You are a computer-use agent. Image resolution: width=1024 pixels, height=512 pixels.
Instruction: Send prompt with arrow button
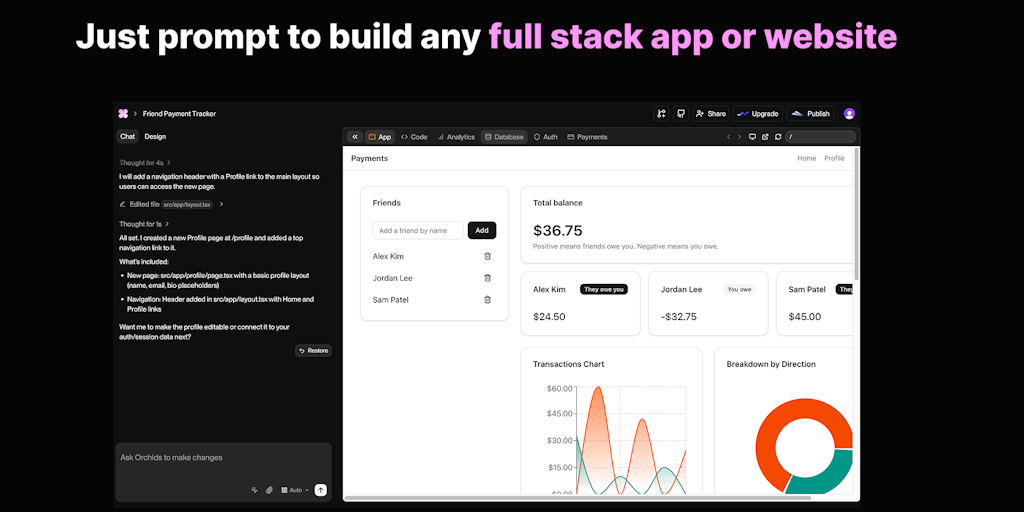(320, 490)
